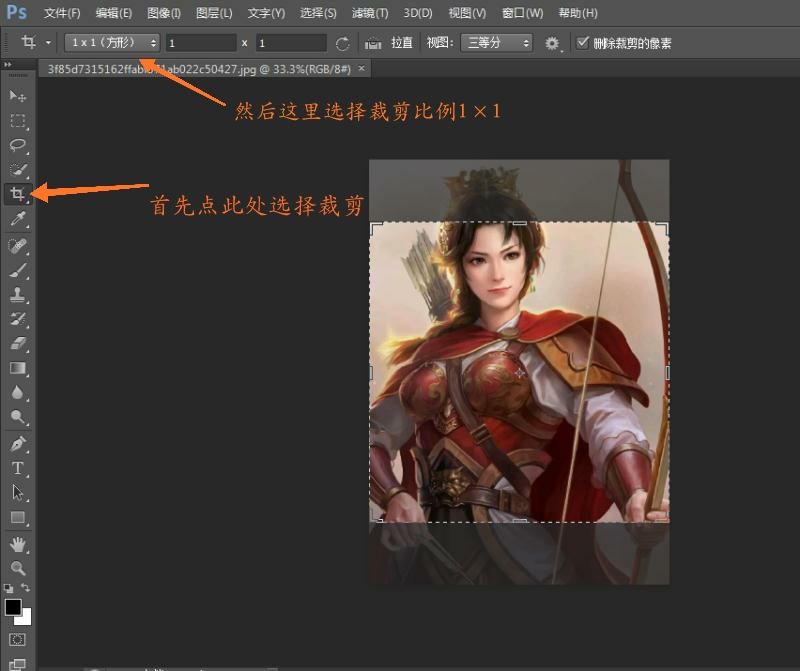This screenshot has height=671, width=800.
Task: Click the background color swatch
Action: [25, 619]
